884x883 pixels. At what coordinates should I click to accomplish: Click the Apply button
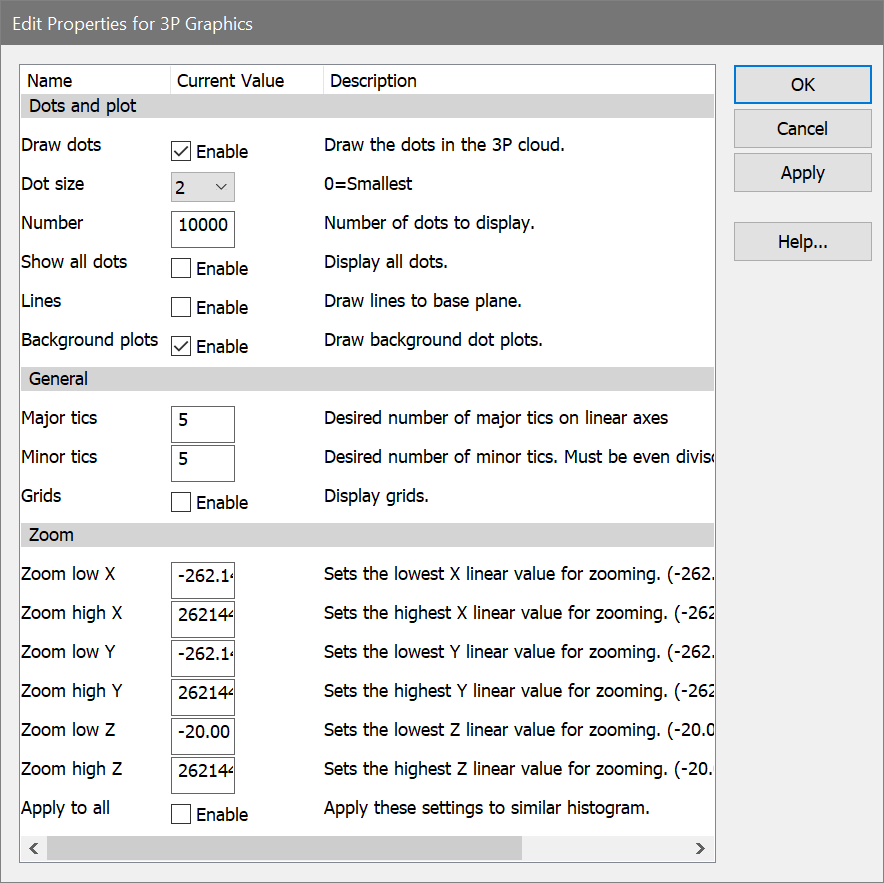point(802,173)
